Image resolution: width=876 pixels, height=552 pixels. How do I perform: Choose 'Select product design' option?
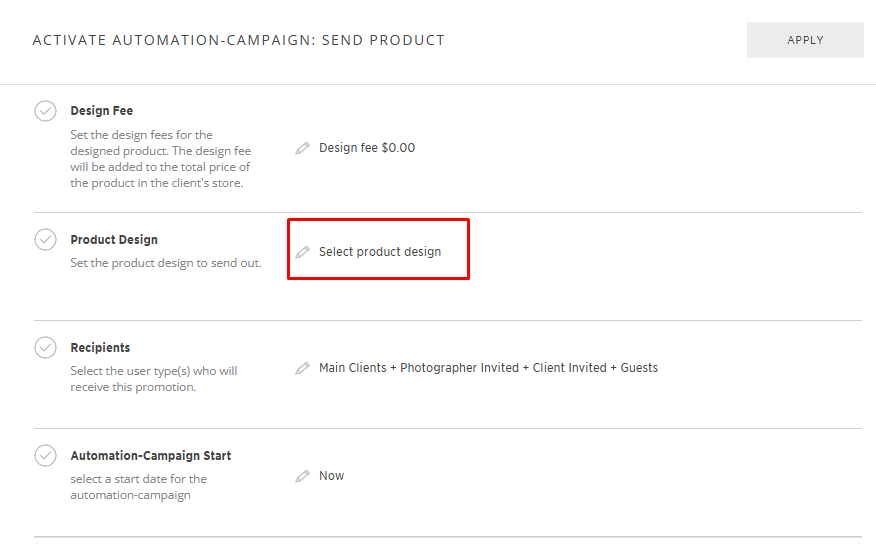(x=380, y=252)
